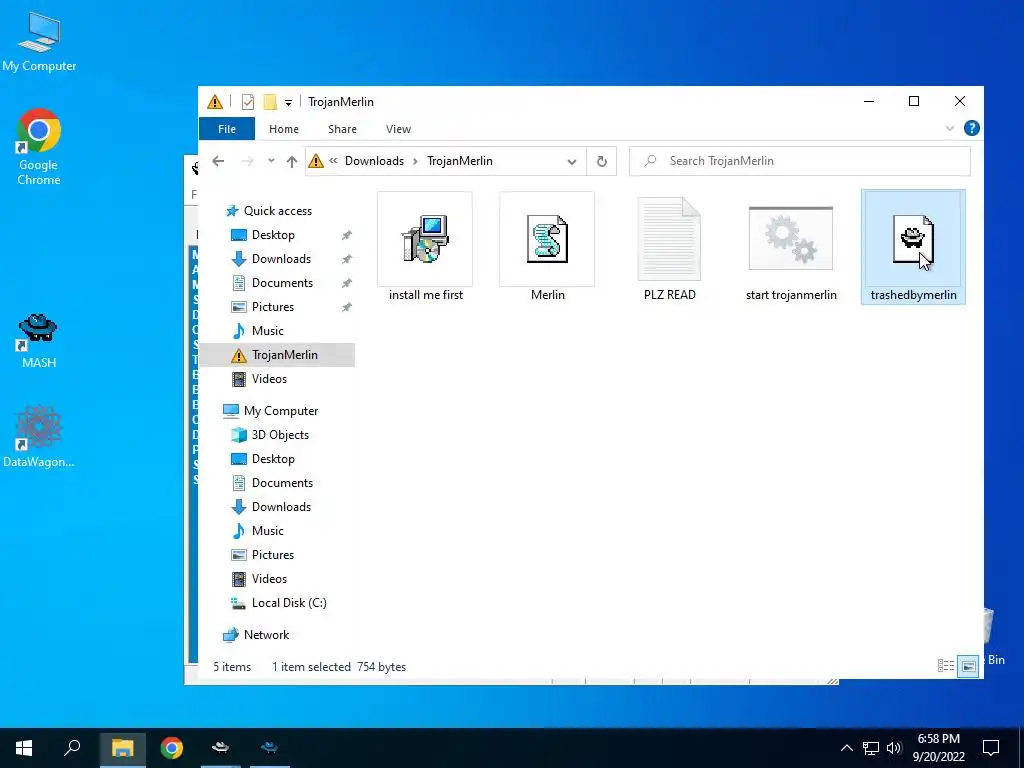This screenshot has height=768, width=1024.
Task: Open Desktop under My Computer
Action: click(x=273, y=458)
